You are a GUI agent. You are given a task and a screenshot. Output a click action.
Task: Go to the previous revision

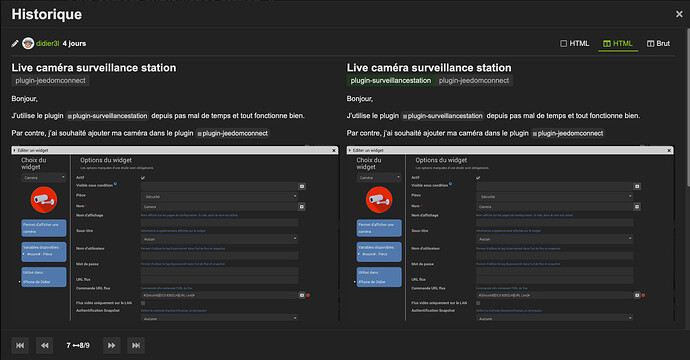pyautogui.click(x=44, y=345)
